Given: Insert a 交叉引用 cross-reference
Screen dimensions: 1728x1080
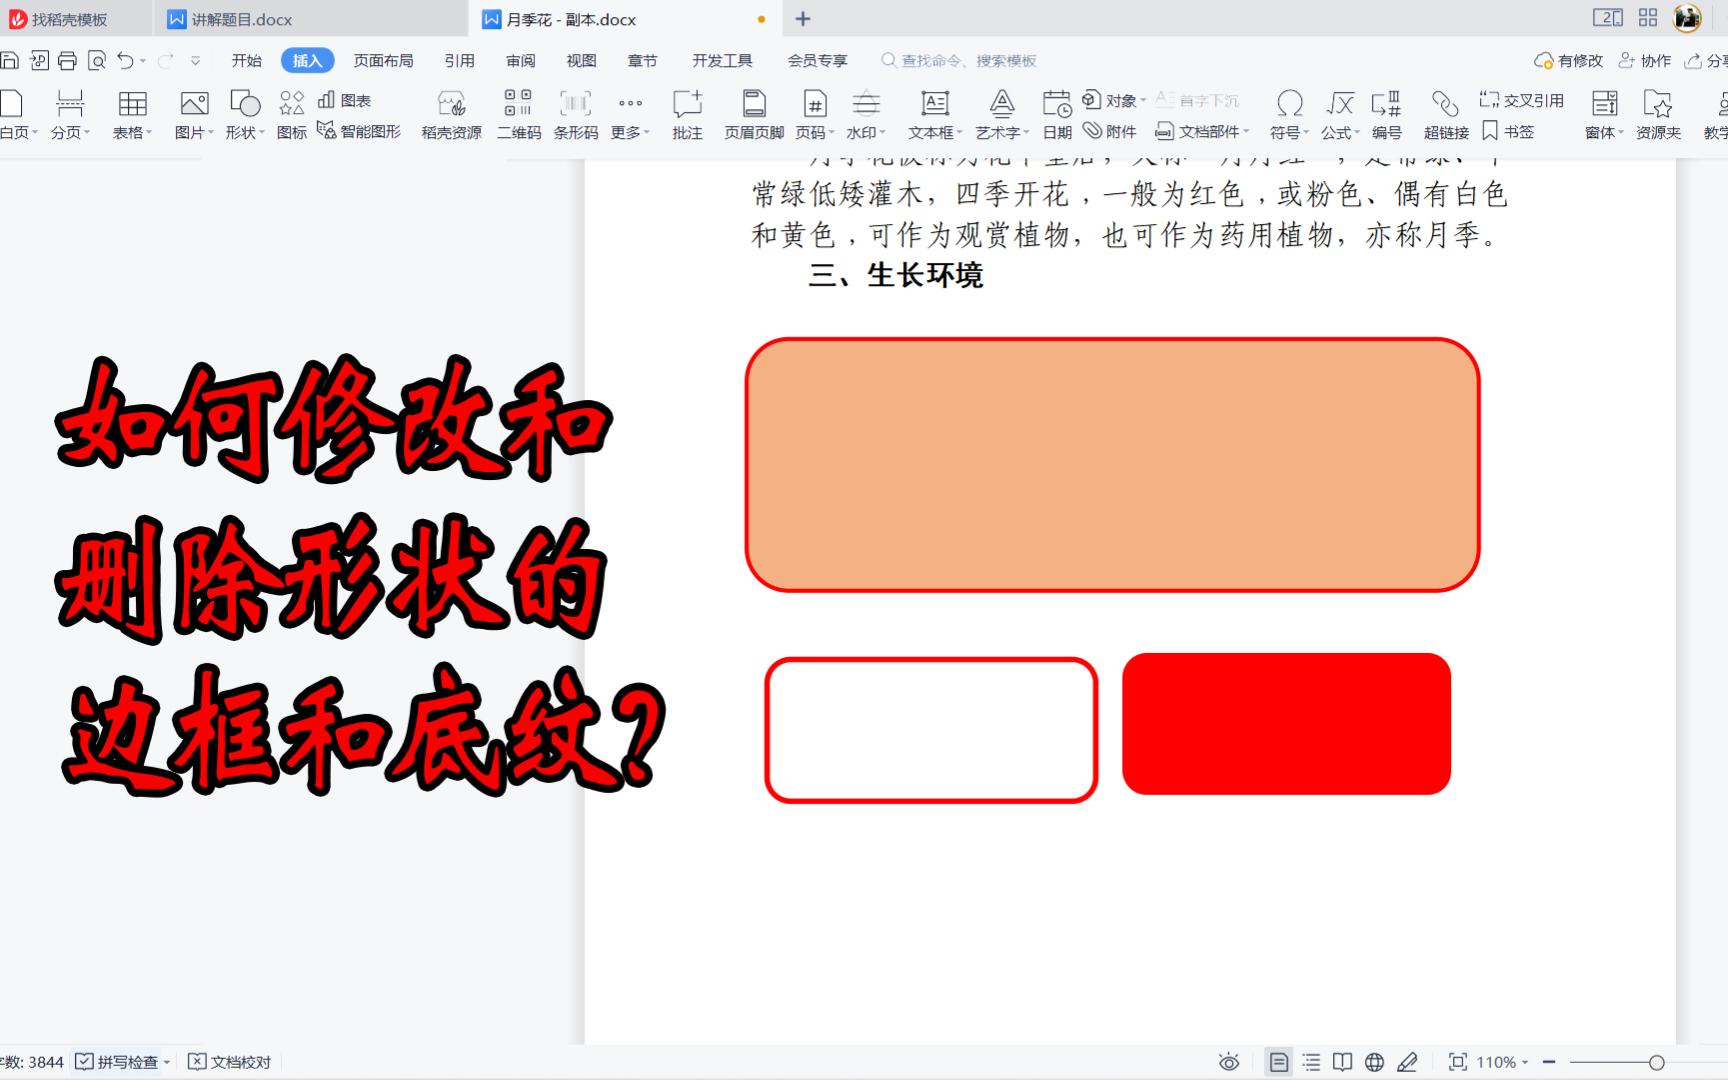Looking at the screenshot, I should [1521, 100].
